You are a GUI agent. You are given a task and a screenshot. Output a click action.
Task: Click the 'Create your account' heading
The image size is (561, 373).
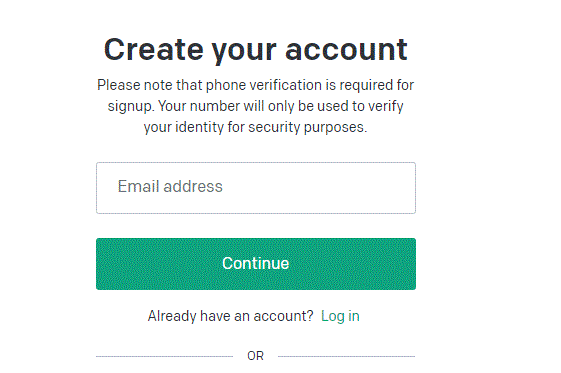pyautogui.click(x=255, y=50)
